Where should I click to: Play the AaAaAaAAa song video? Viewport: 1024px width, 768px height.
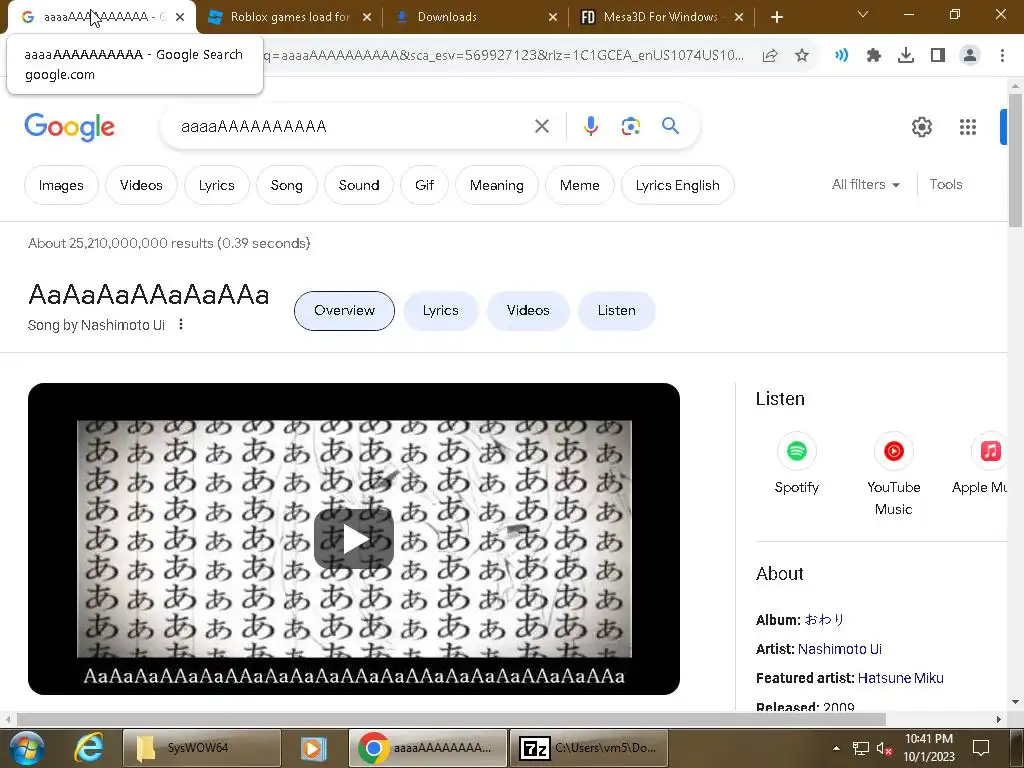pyautogui.click(x=354, y=539)
